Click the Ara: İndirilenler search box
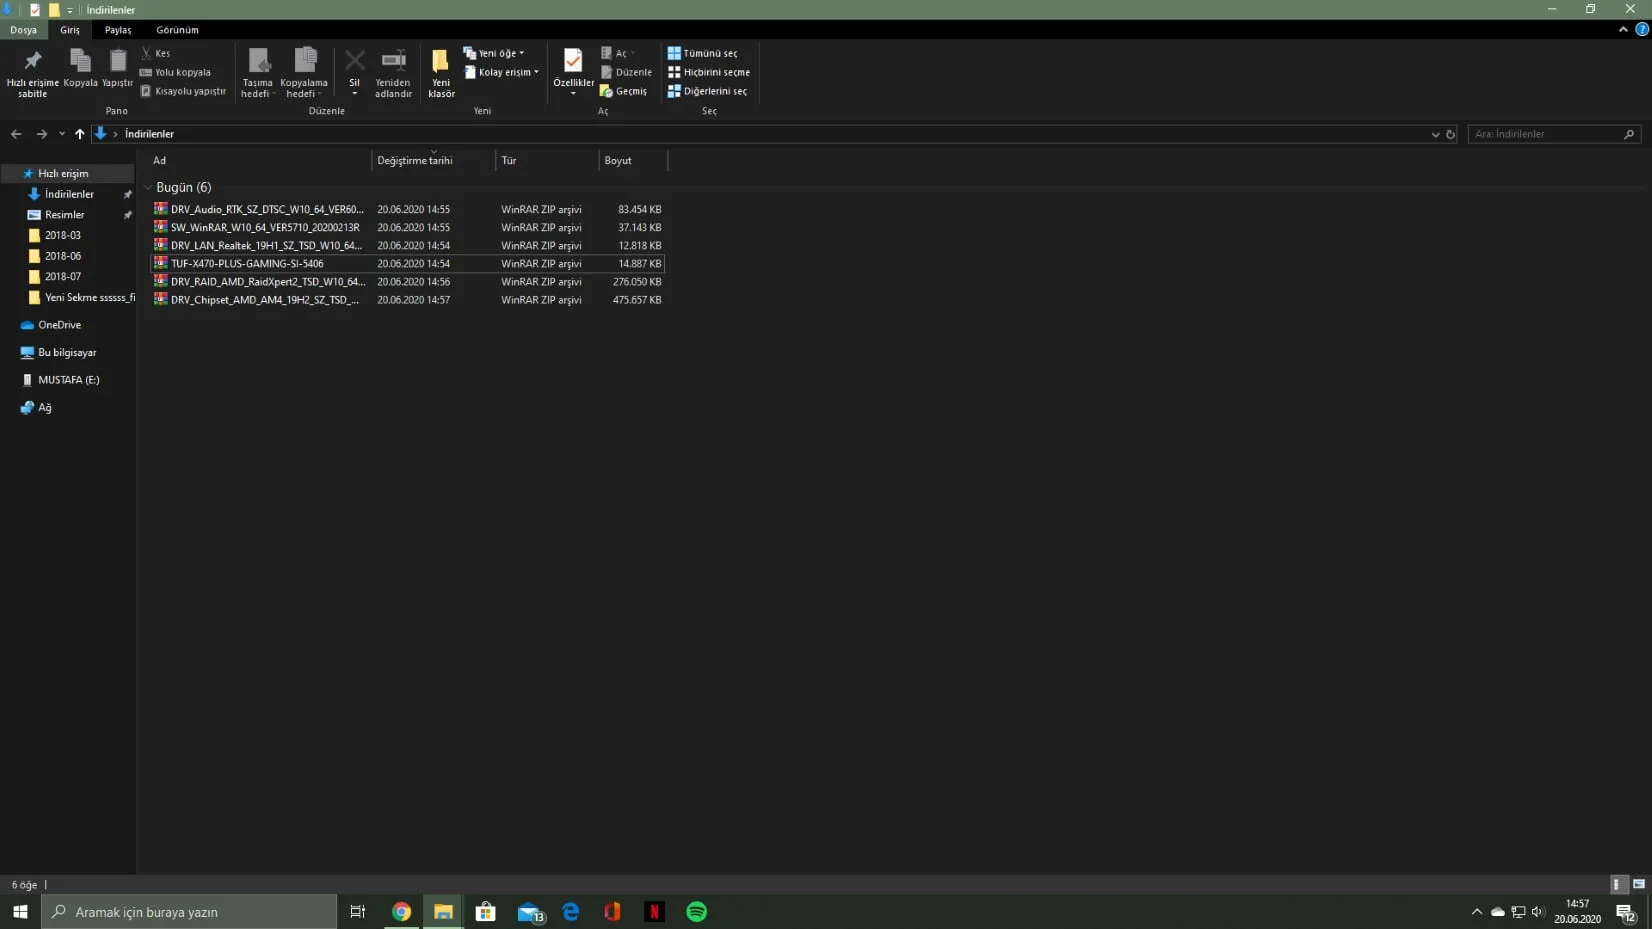 coord(1554,134)
